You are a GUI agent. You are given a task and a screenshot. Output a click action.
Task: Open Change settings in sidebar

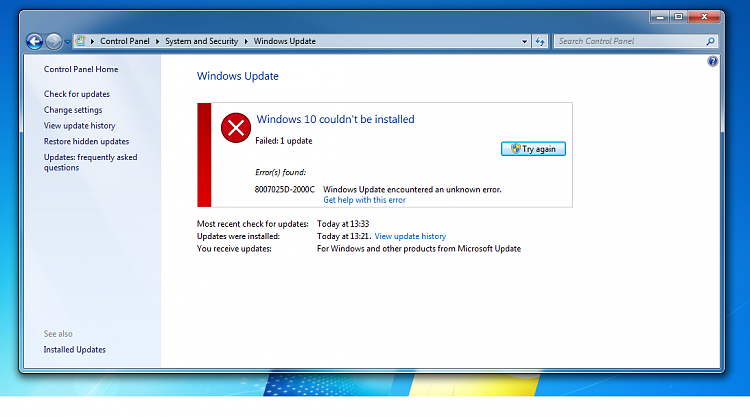73,110
